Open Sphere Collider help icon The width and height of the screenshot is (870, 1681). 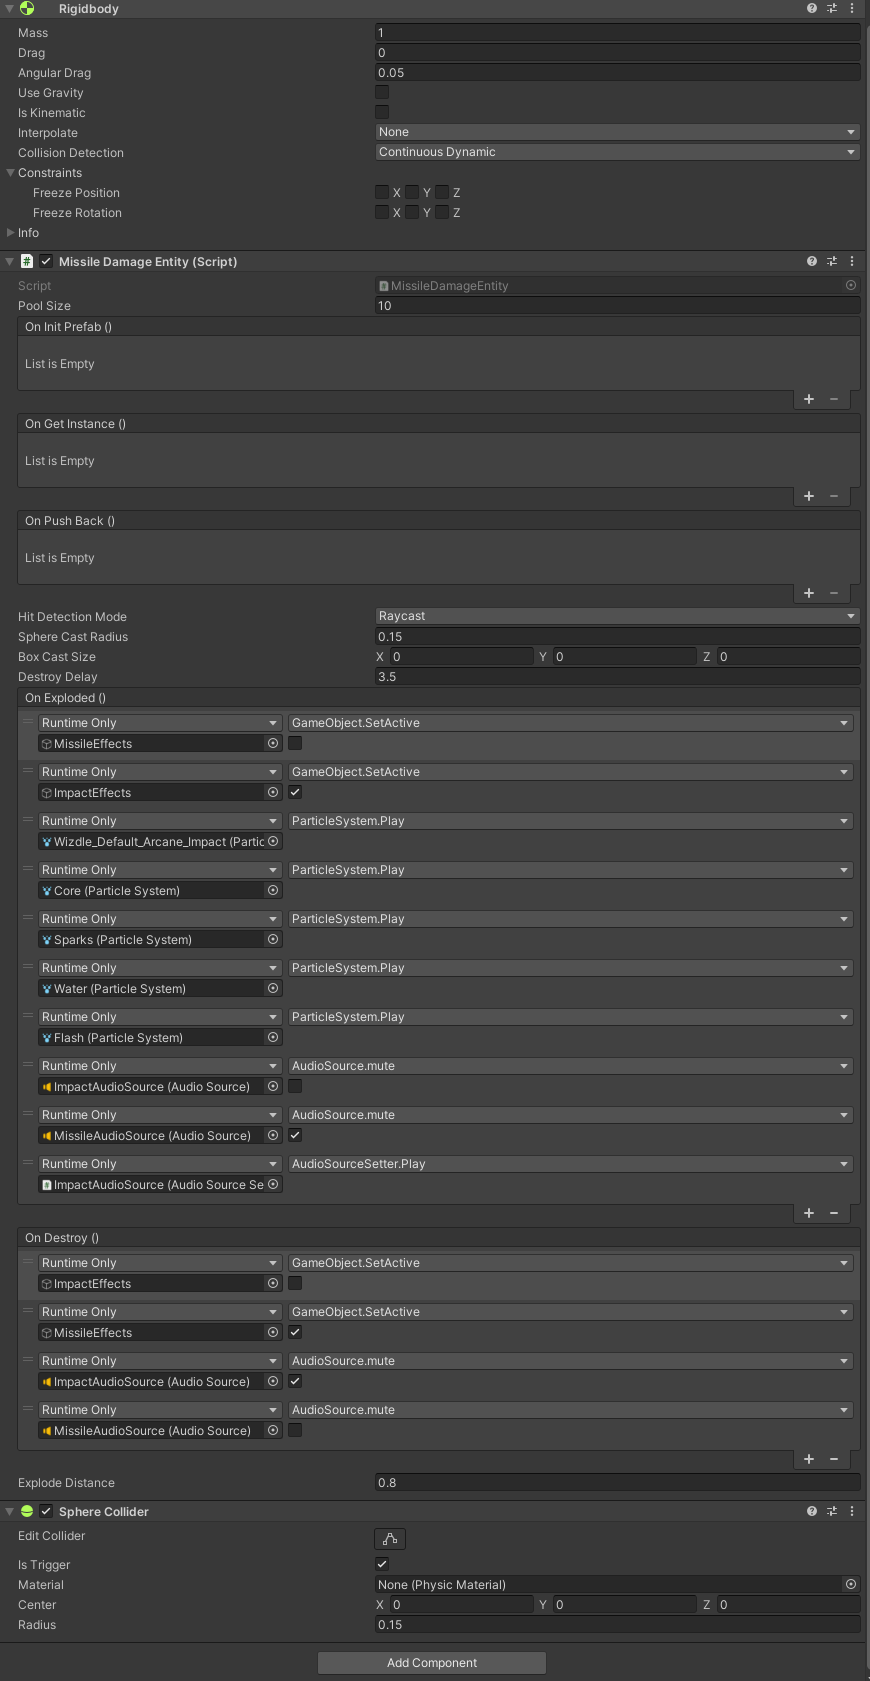[x=812, y=1511]
